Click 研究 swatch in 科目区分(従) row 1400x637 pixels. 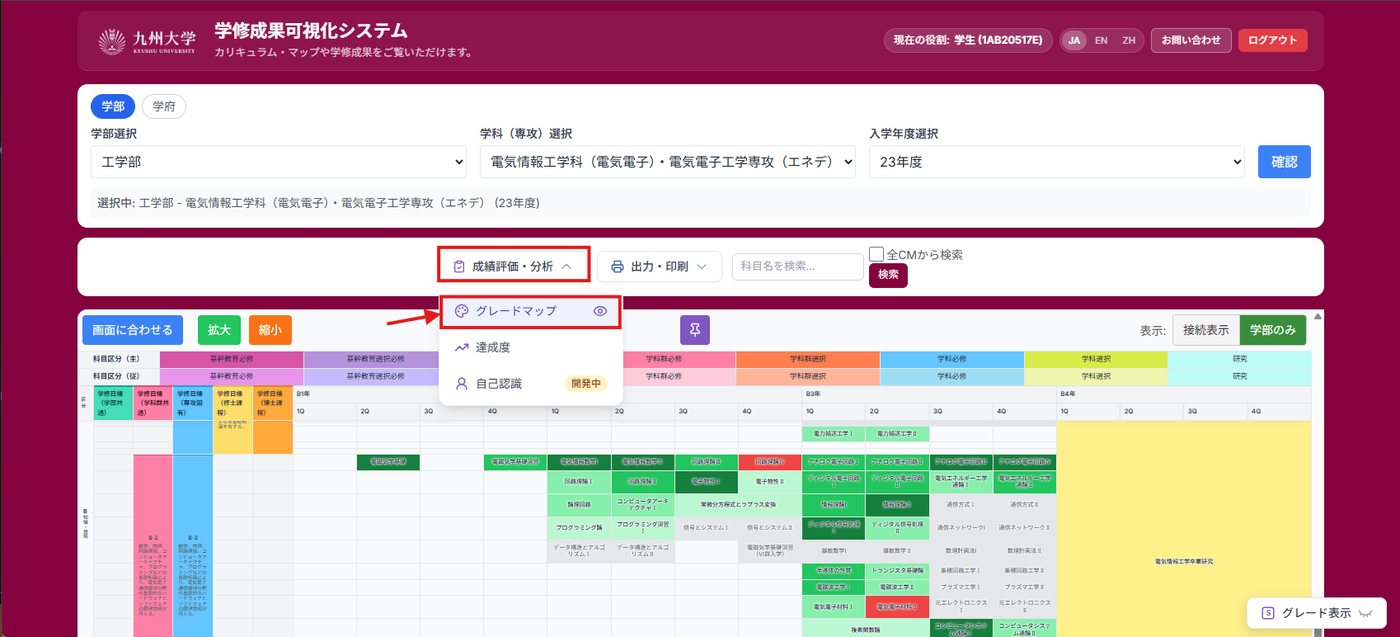[x=1240, y=376]
